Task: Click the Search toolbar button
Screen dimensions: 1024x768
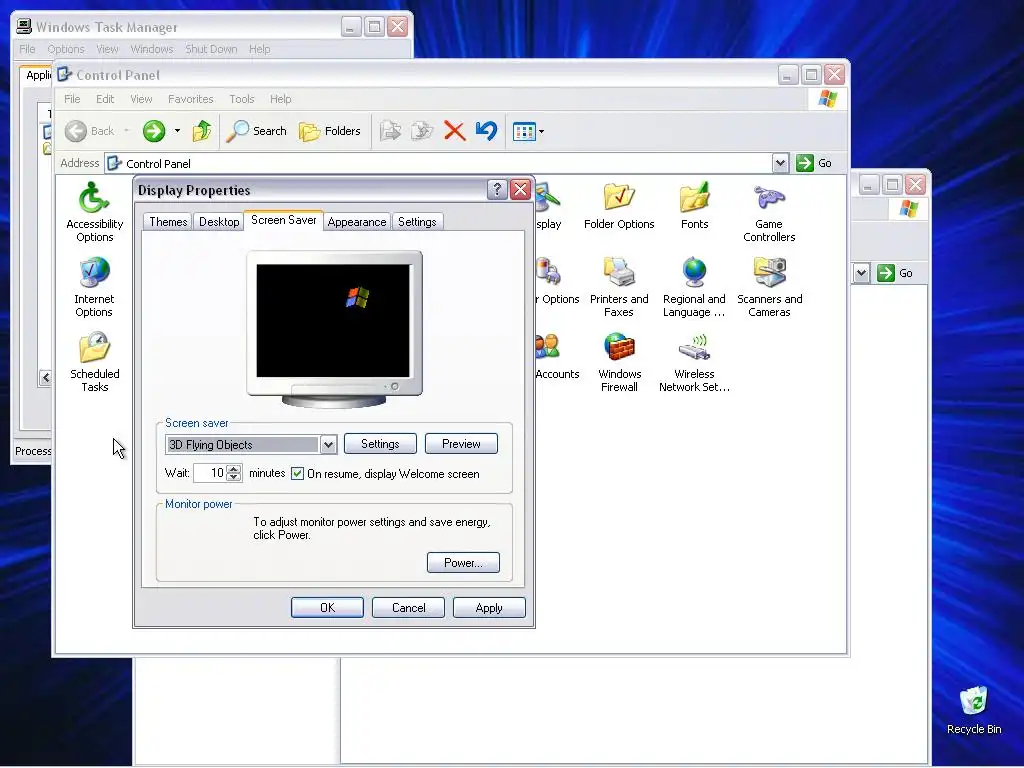Action: pos(257,131)
